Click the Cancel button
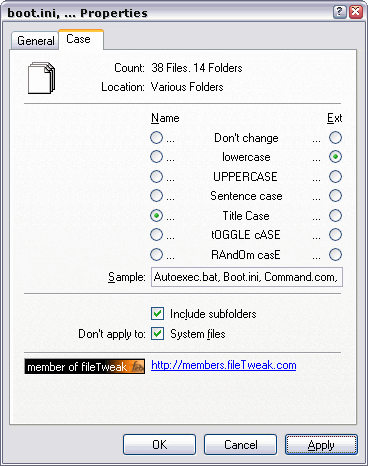 (240, 444)
